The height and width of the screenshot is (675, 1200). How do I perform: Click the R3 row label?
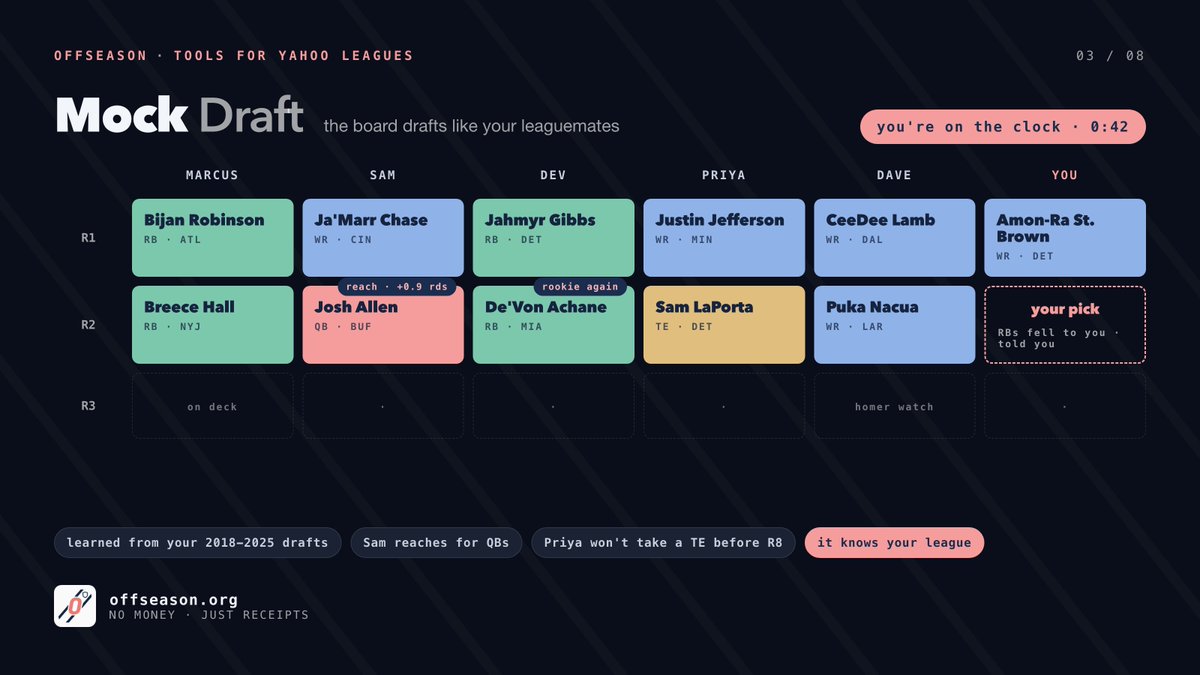tap(89, 406)
